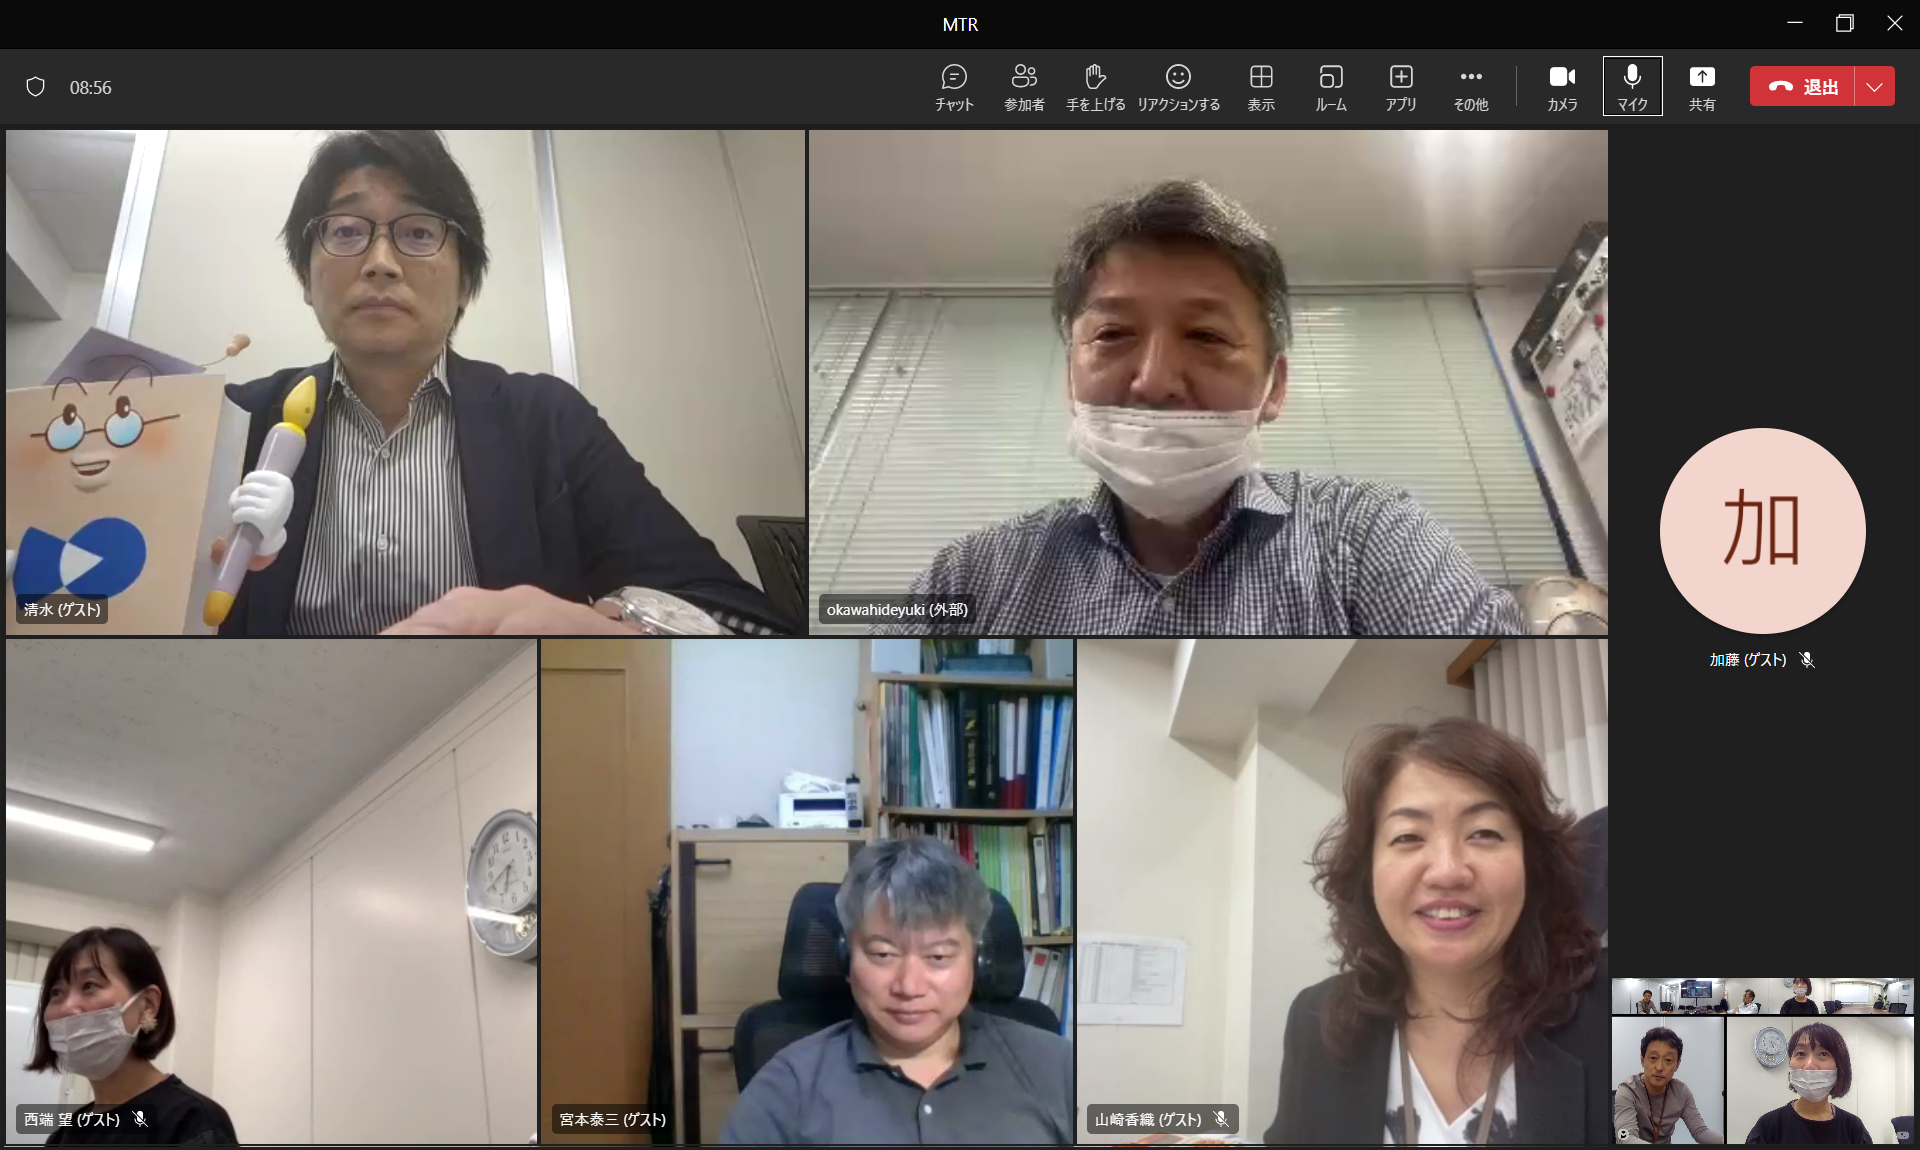Add an app via アプリ
The image size is (1920, 1150).
(x=1401, y=87)
